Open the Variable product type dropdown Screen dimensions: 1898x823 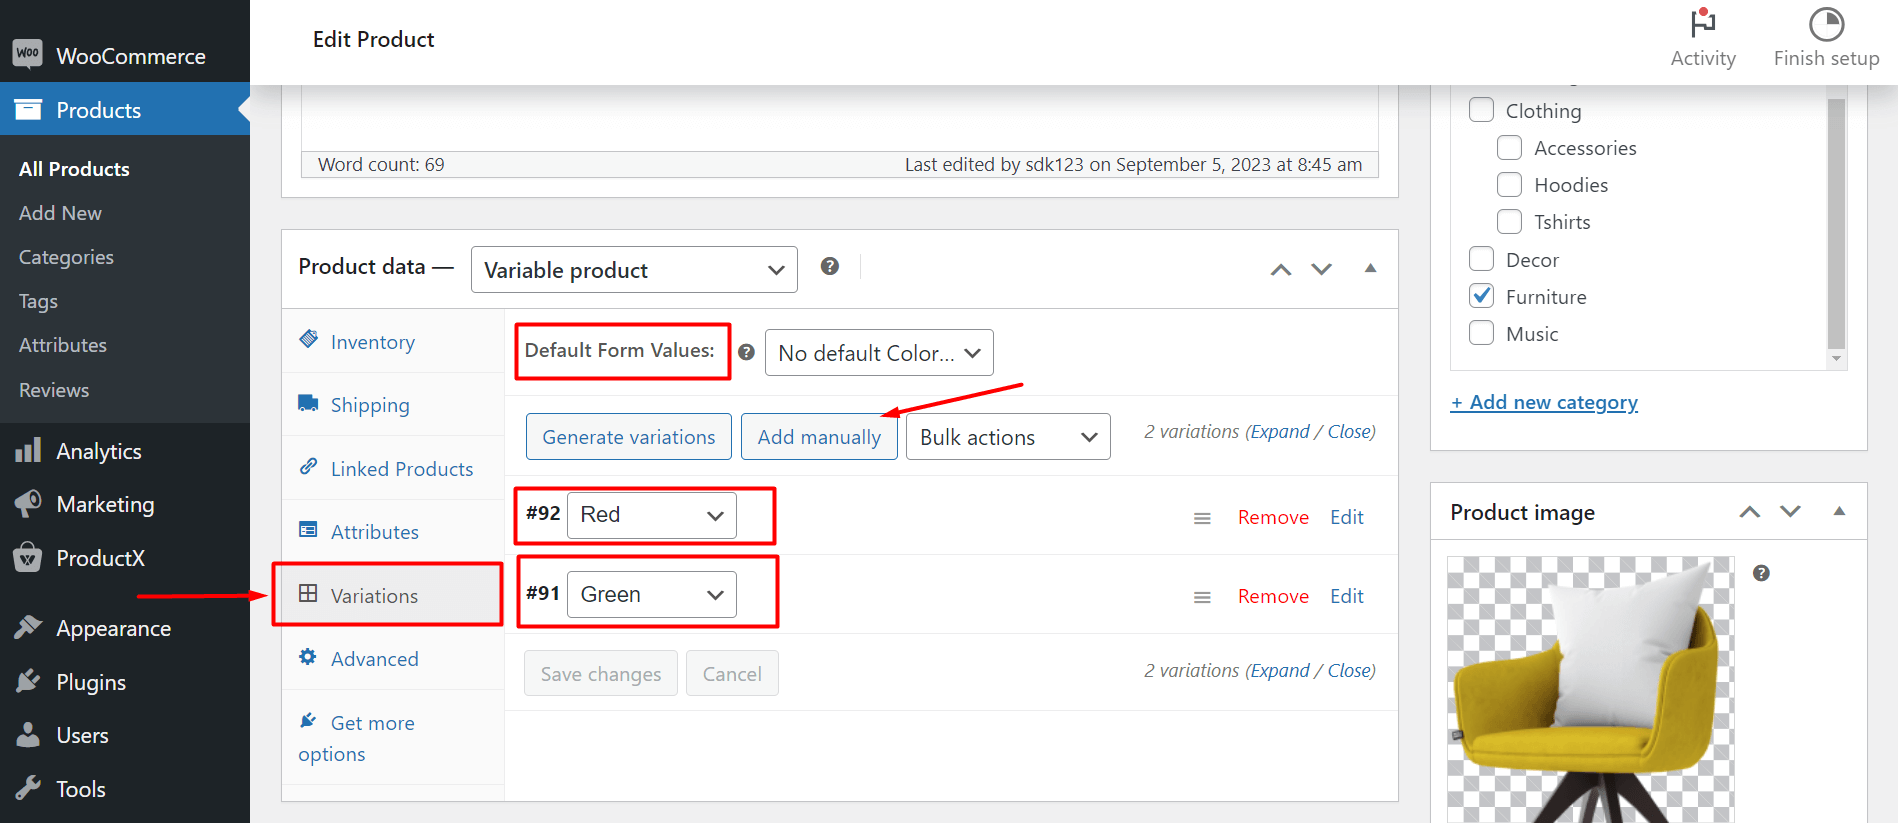point(633,270)
